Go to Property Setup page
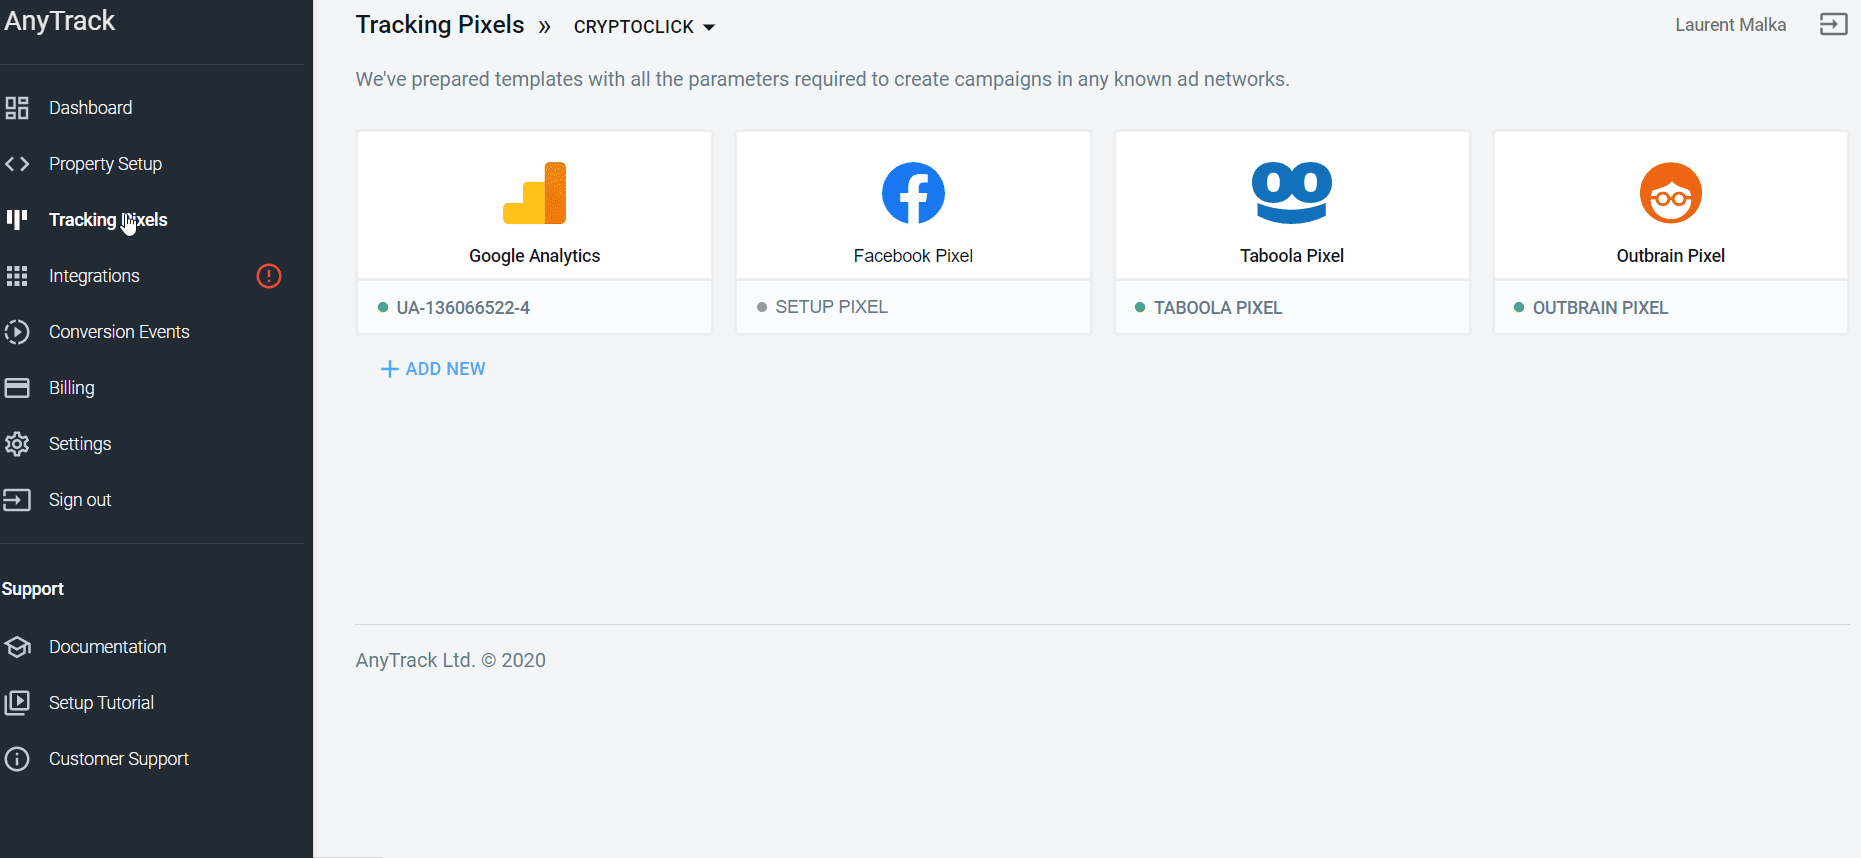The height and width of the screenshot is (858, 1861). pos(105,164)
